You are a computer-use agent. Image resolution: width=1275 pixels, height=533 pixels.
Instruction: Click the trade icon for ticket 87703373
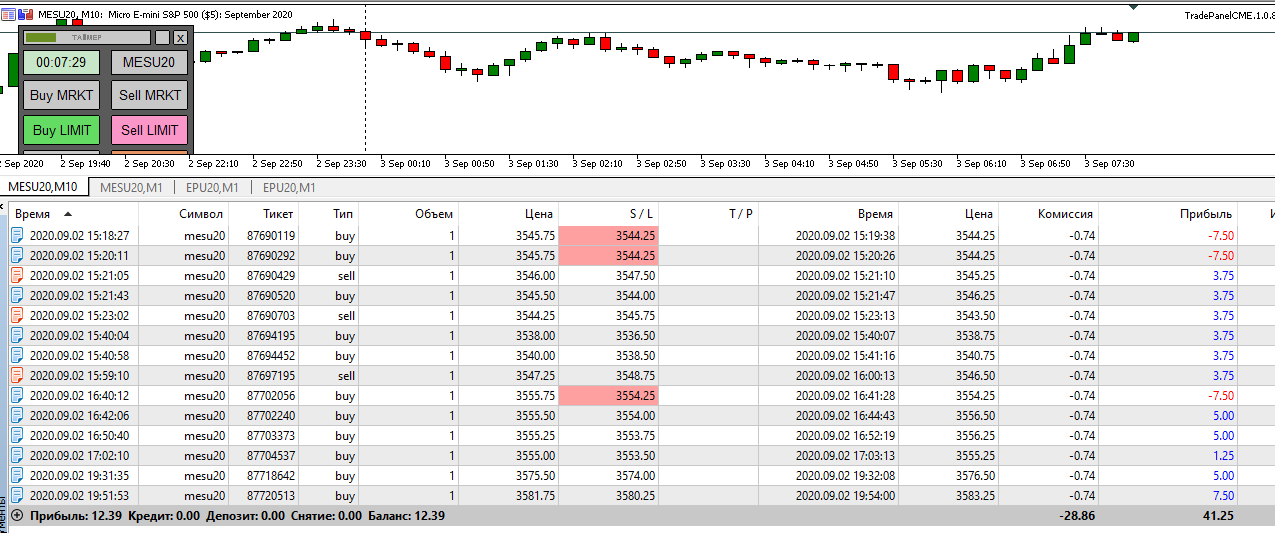[17, 435]
